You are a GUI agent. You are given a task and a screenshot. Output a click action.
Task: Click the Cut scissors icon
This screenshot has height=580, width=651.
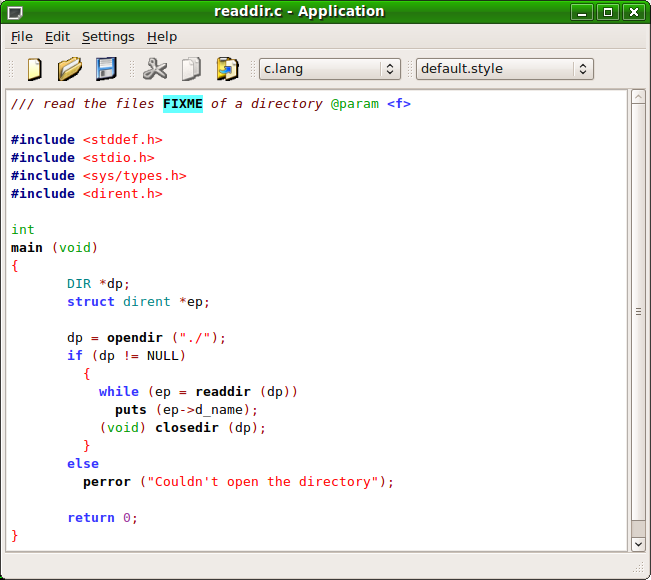click(x=155, y=69)
